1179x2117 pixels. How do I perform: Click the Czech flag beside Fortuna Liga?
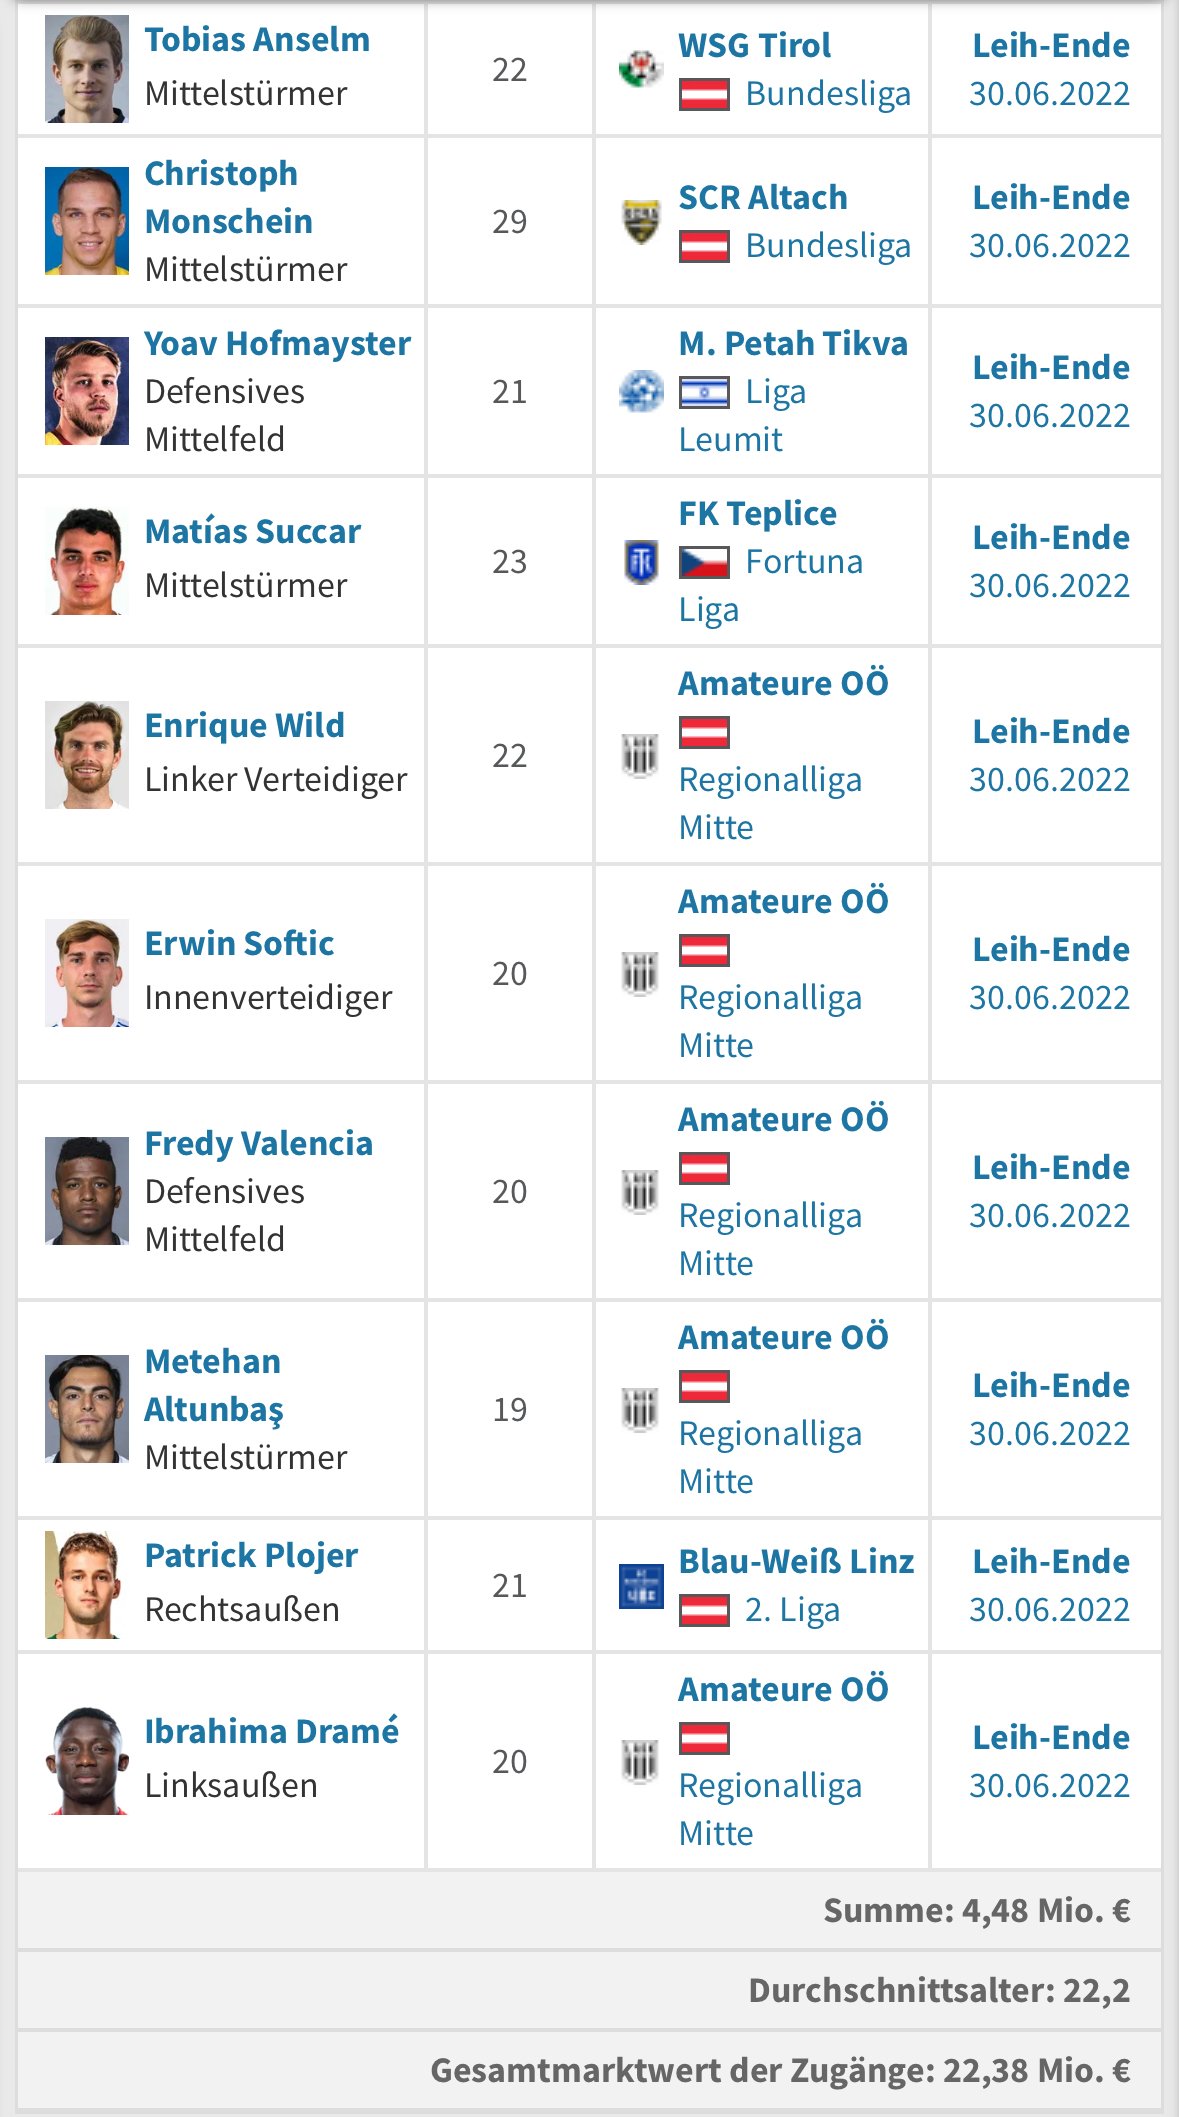point(704,562)
